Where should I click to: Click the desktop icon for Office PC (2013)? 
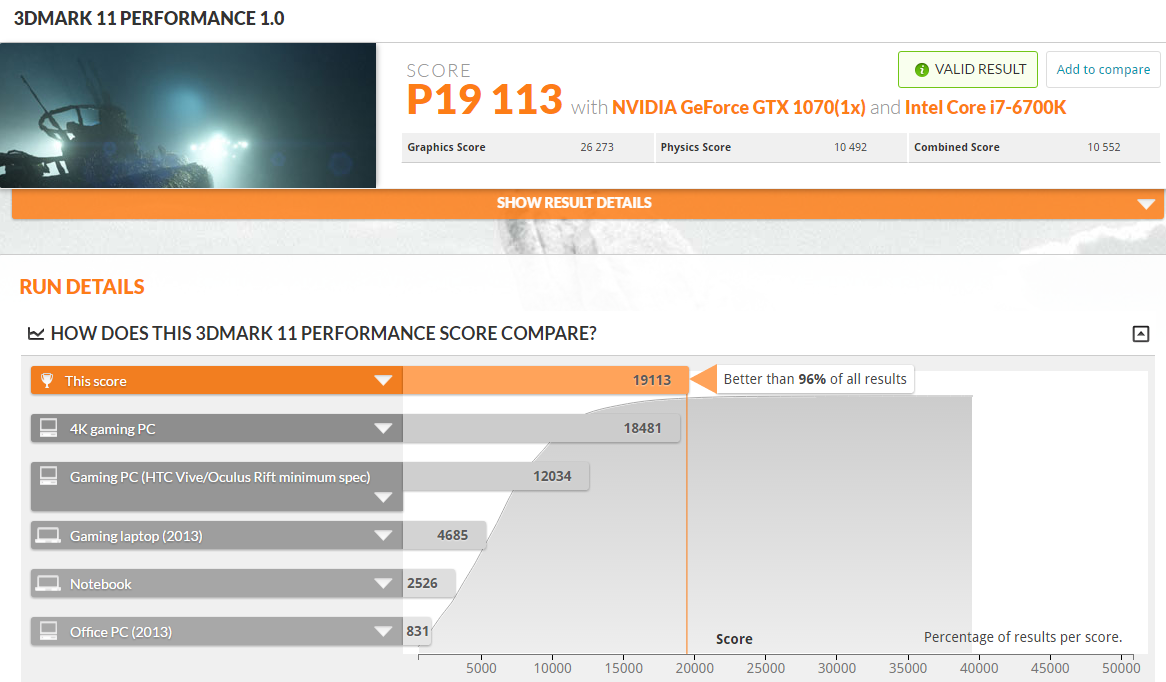[48, 631]
